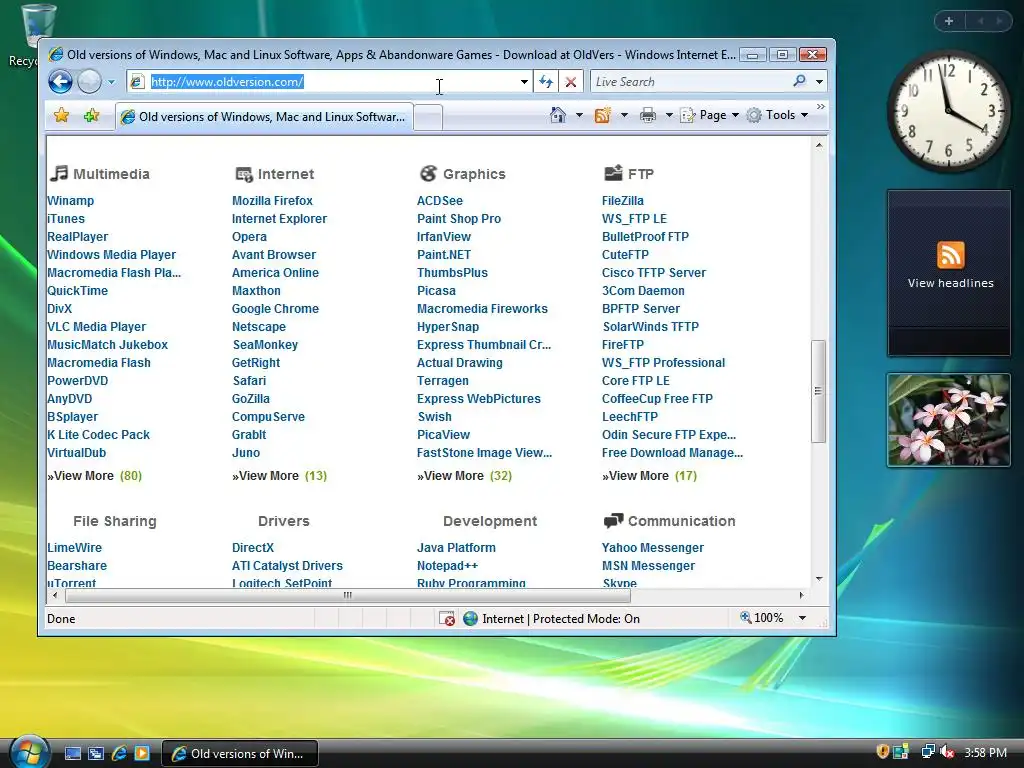Click the Communication chat bubble icon
This screenshot has height=768, width=1024.
[613, 520]
